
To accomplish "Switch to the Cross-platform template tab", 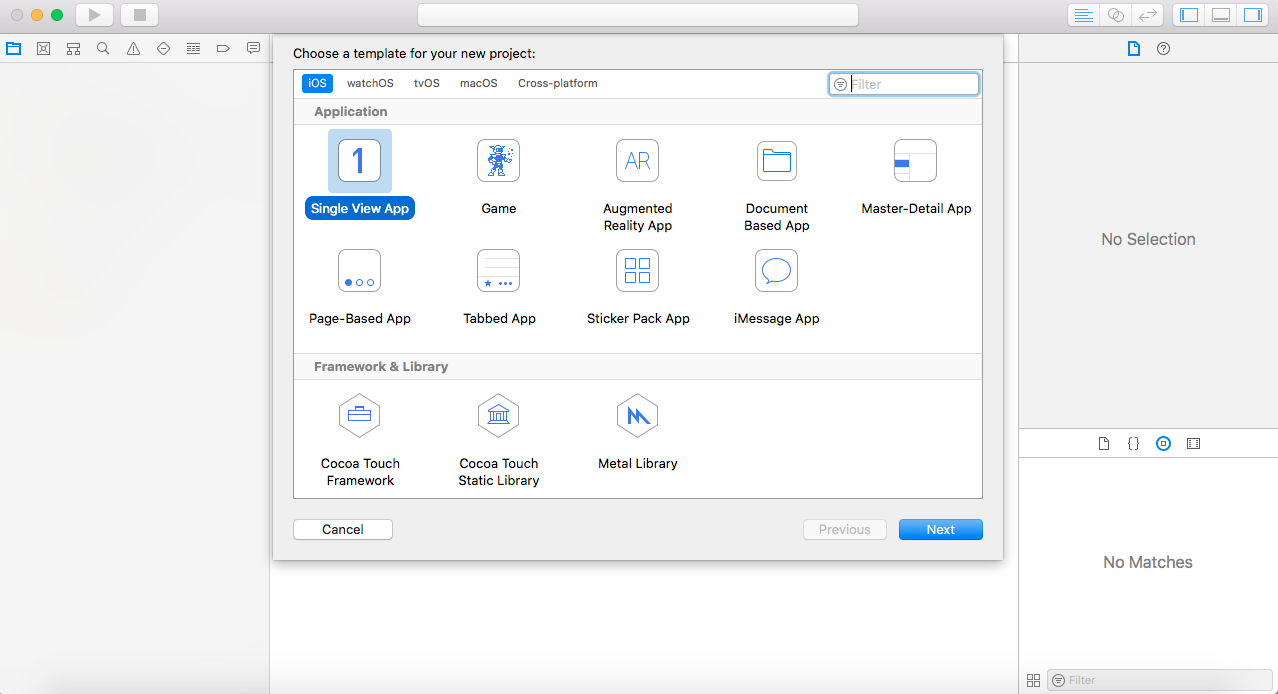I will (557, 83).
